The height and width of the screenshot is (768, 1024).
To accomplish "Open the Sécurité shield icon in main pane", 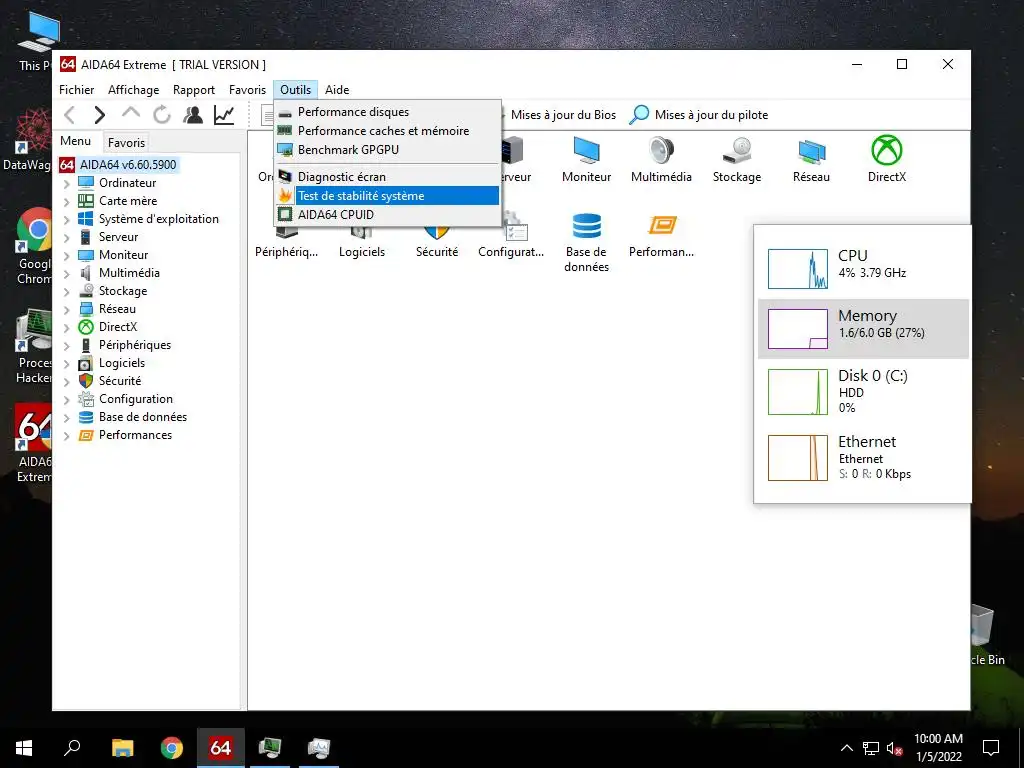I will point(437,242).
